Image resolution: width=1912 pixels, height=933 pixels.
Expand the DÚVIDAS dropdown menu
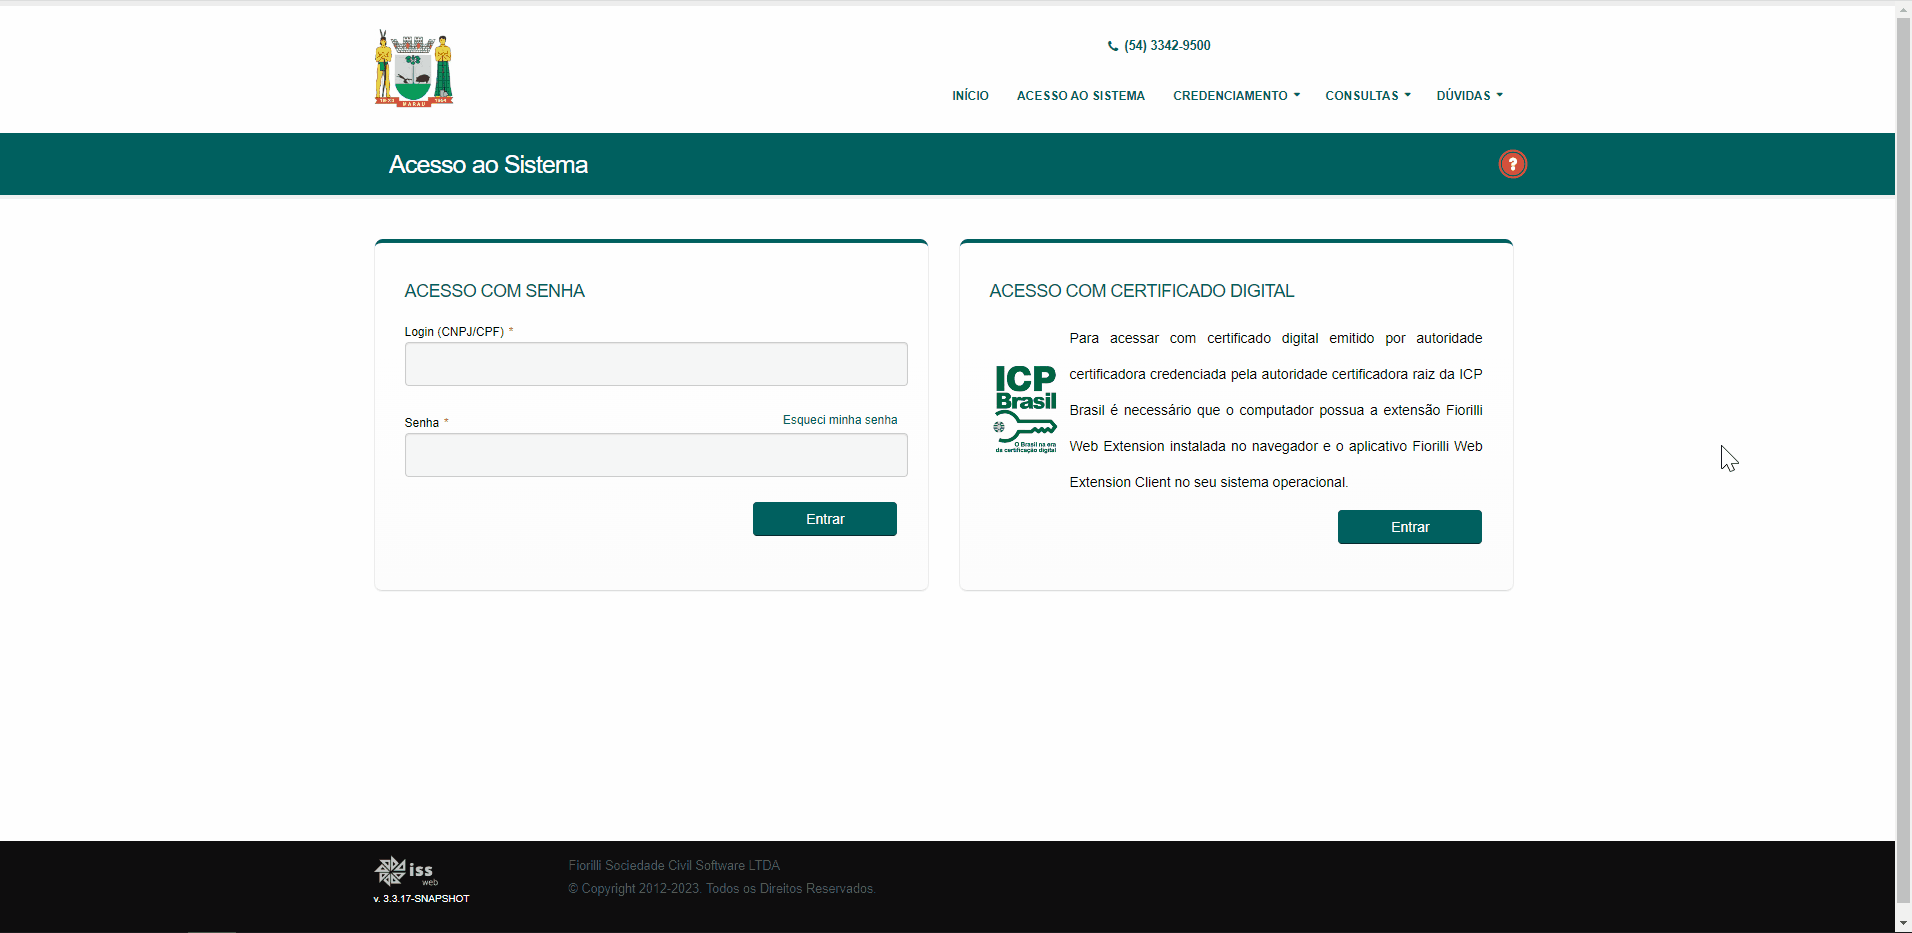click(x=1468, y=95)
